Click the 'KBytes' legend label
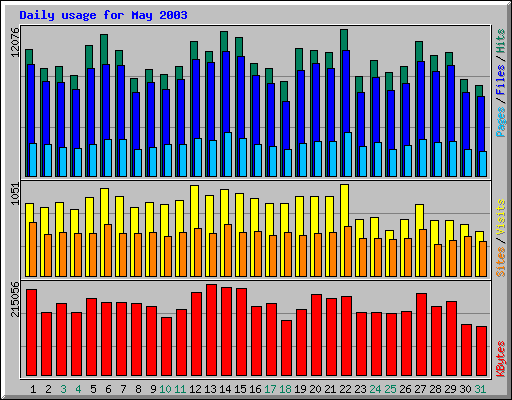Image resolution: width=512 pixels, height=400 pixels. coord(501,359)
